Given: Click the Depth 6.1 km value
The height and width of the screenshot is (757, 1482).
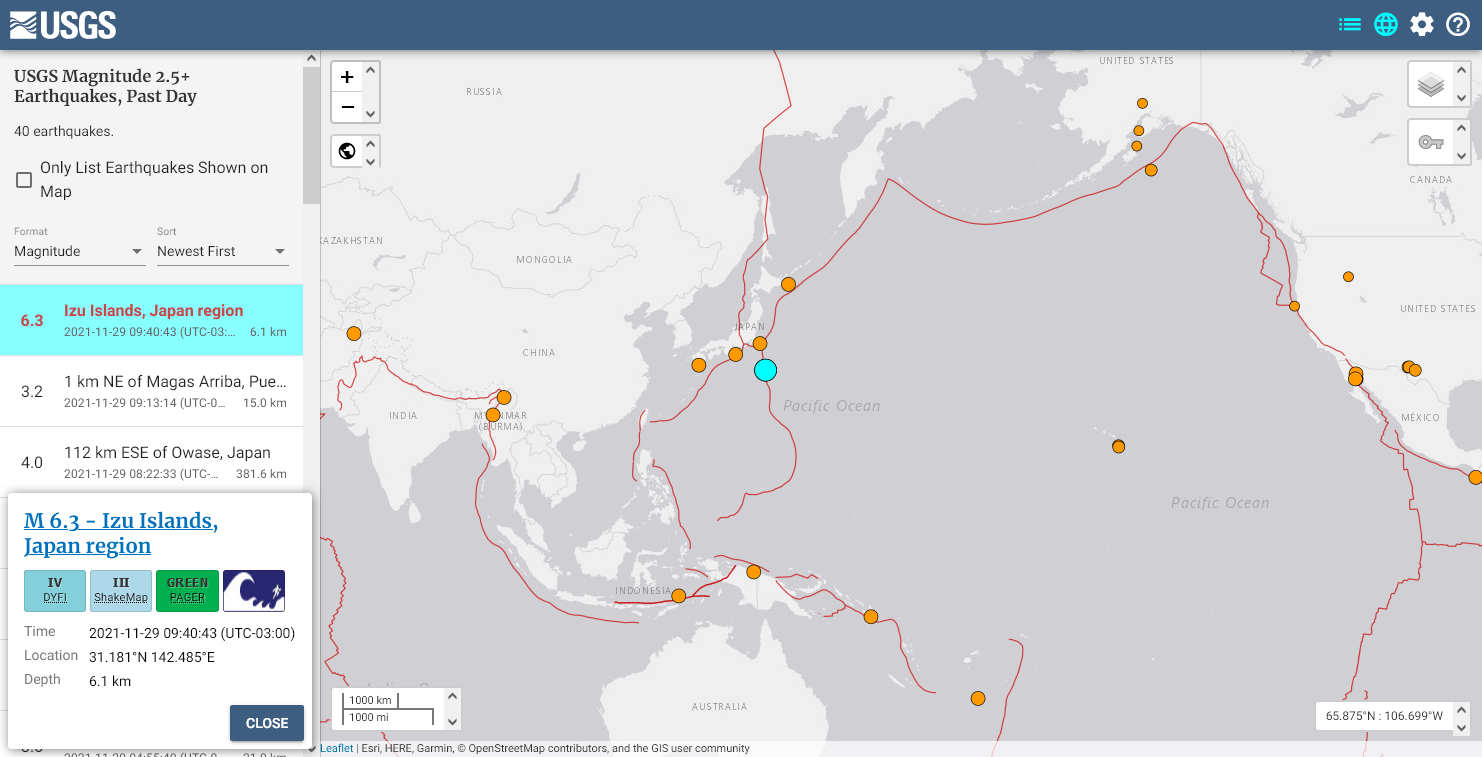Looking at the screenshot, I should point(110,681).
